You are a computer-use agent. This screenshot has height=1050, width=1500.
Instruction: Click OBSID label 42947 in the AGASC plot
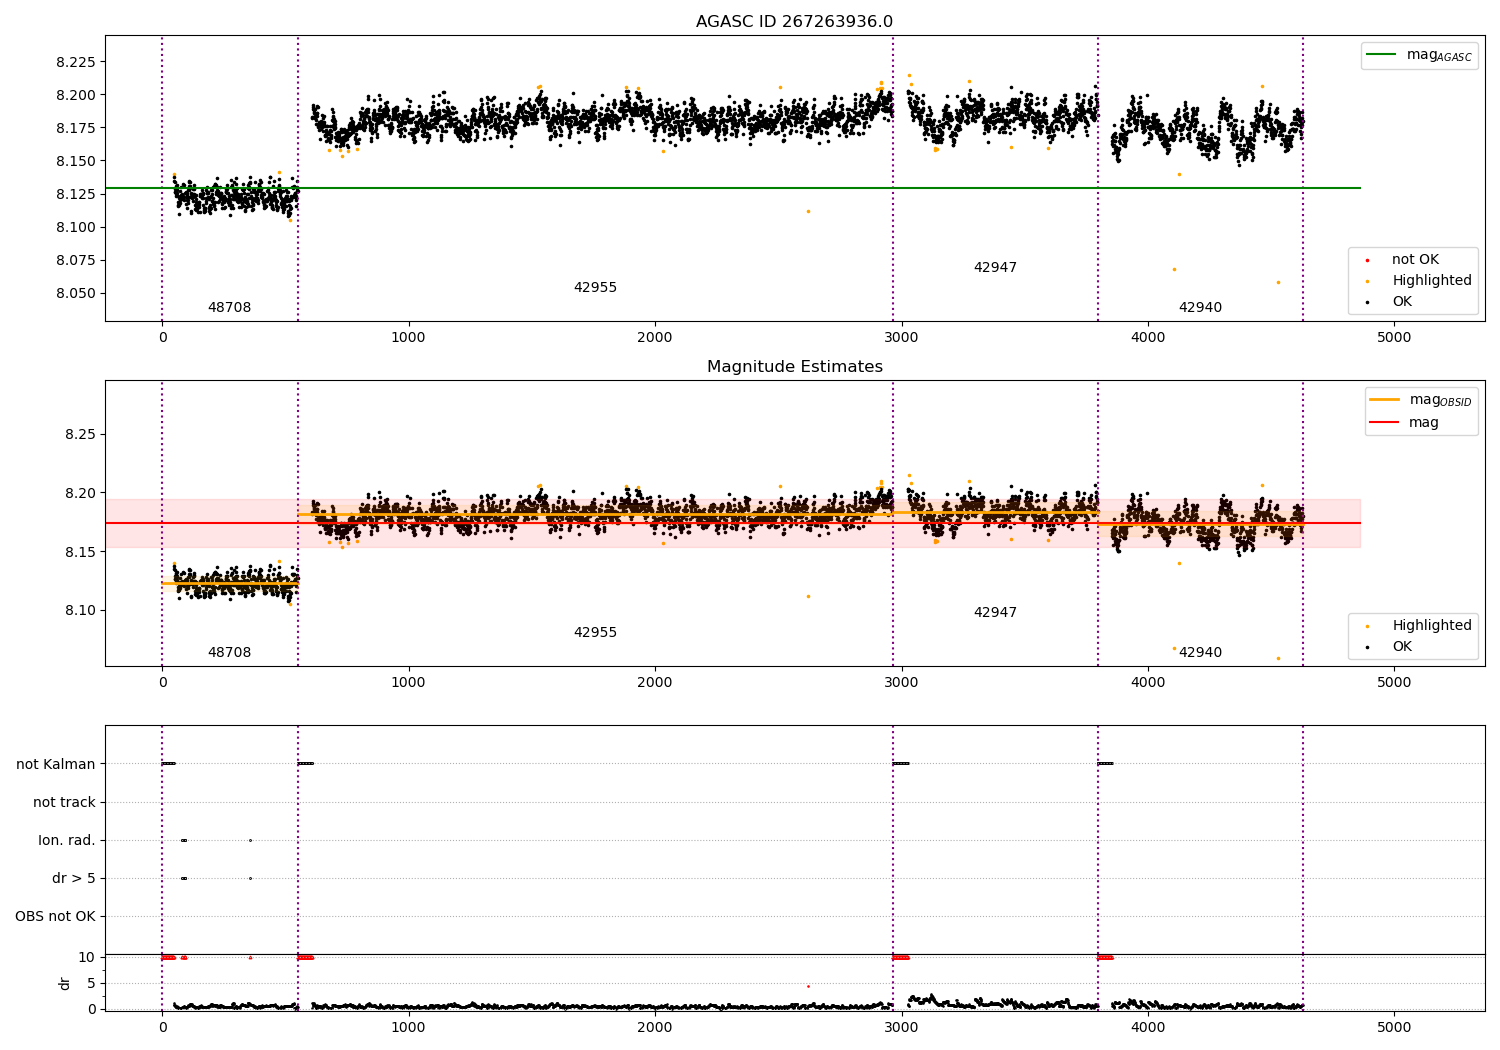pos(995,268)
